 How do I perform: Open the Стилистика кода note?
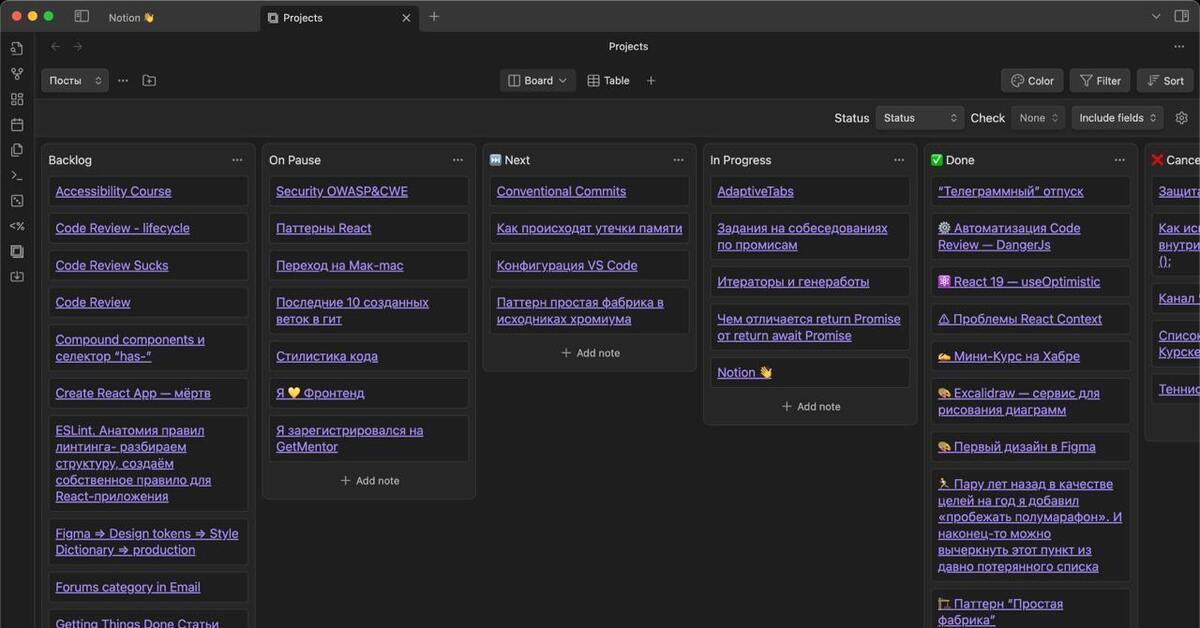coord(327,356)
